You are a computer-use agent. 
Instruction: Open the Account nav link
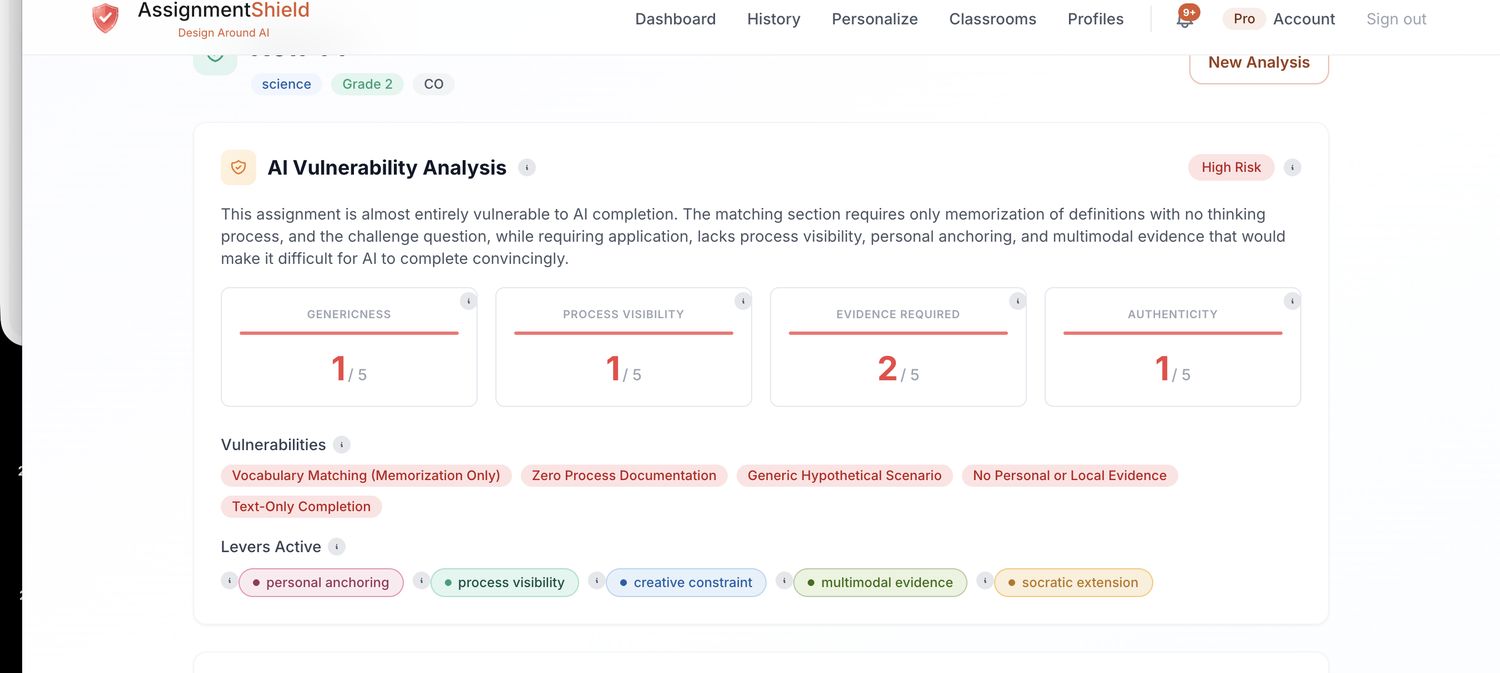point(1304,19)
